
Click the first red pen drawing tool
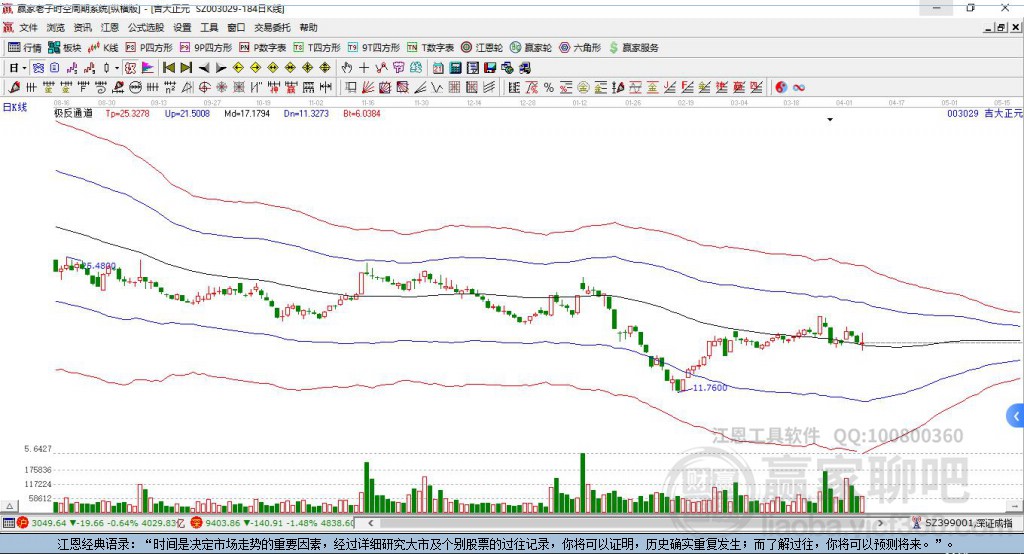coord(14,87)
